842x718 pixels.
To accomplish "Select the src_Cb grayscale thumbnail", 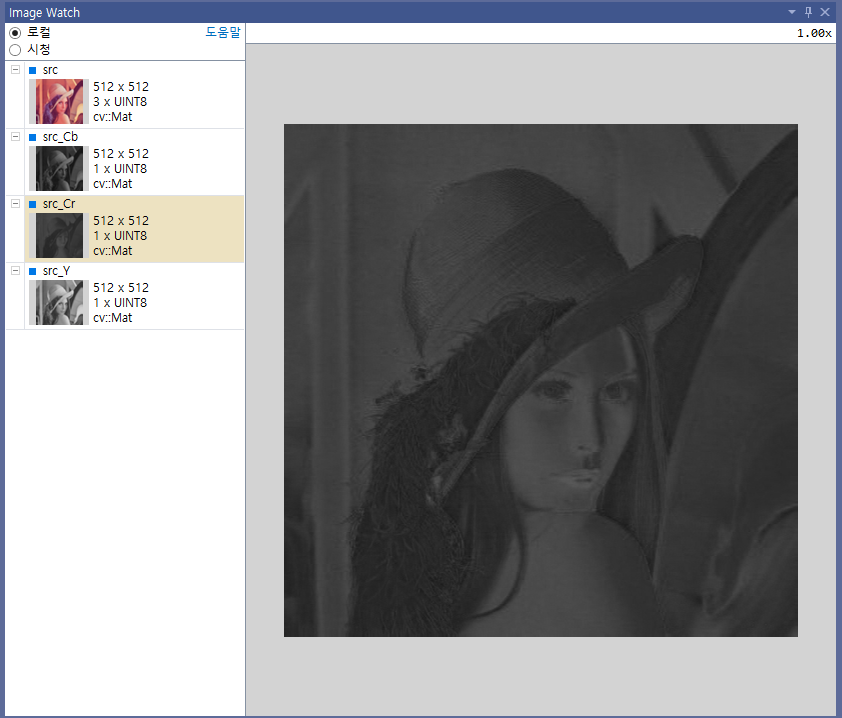I will coord(59,169).
